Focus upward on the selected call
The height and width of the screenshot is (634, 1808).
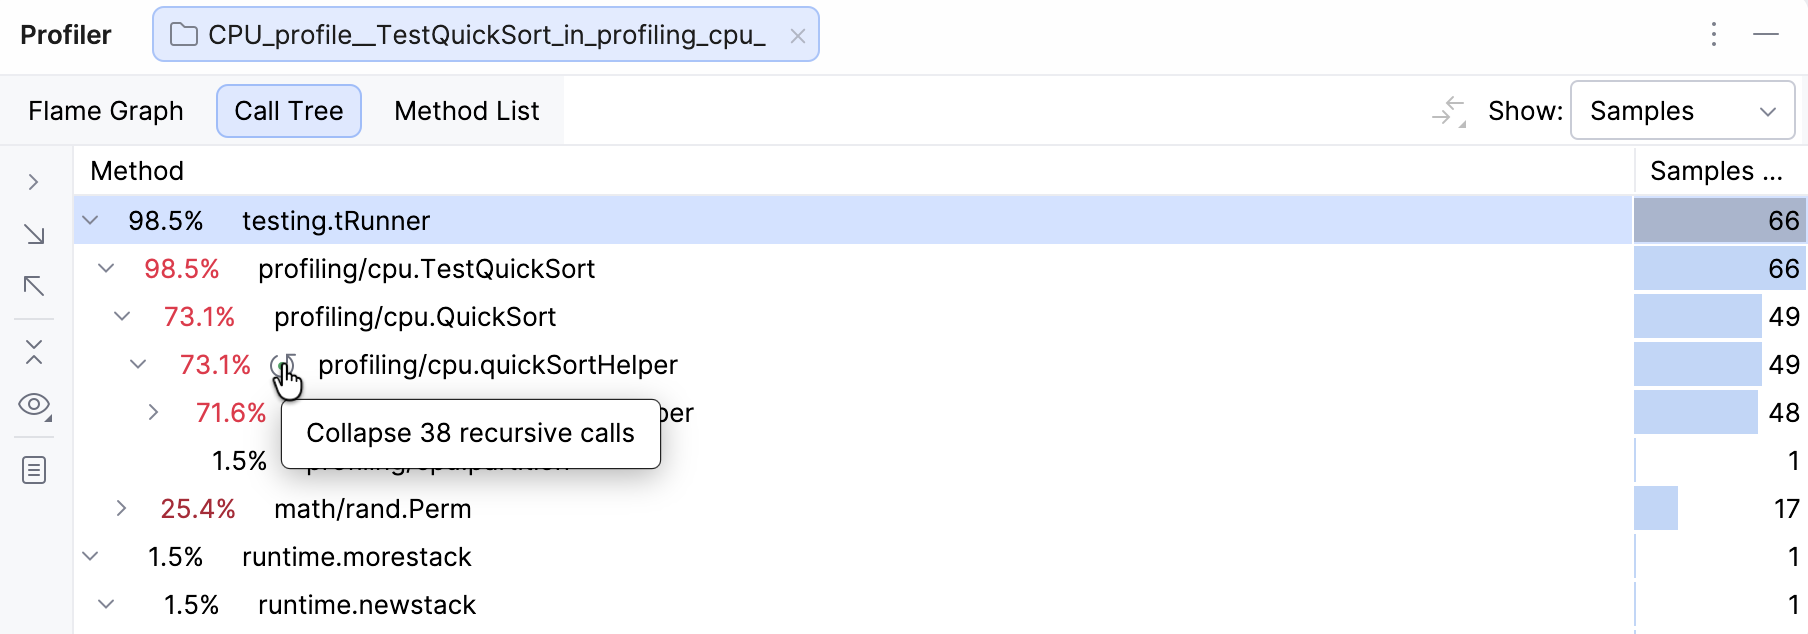(x=35, y=287)
